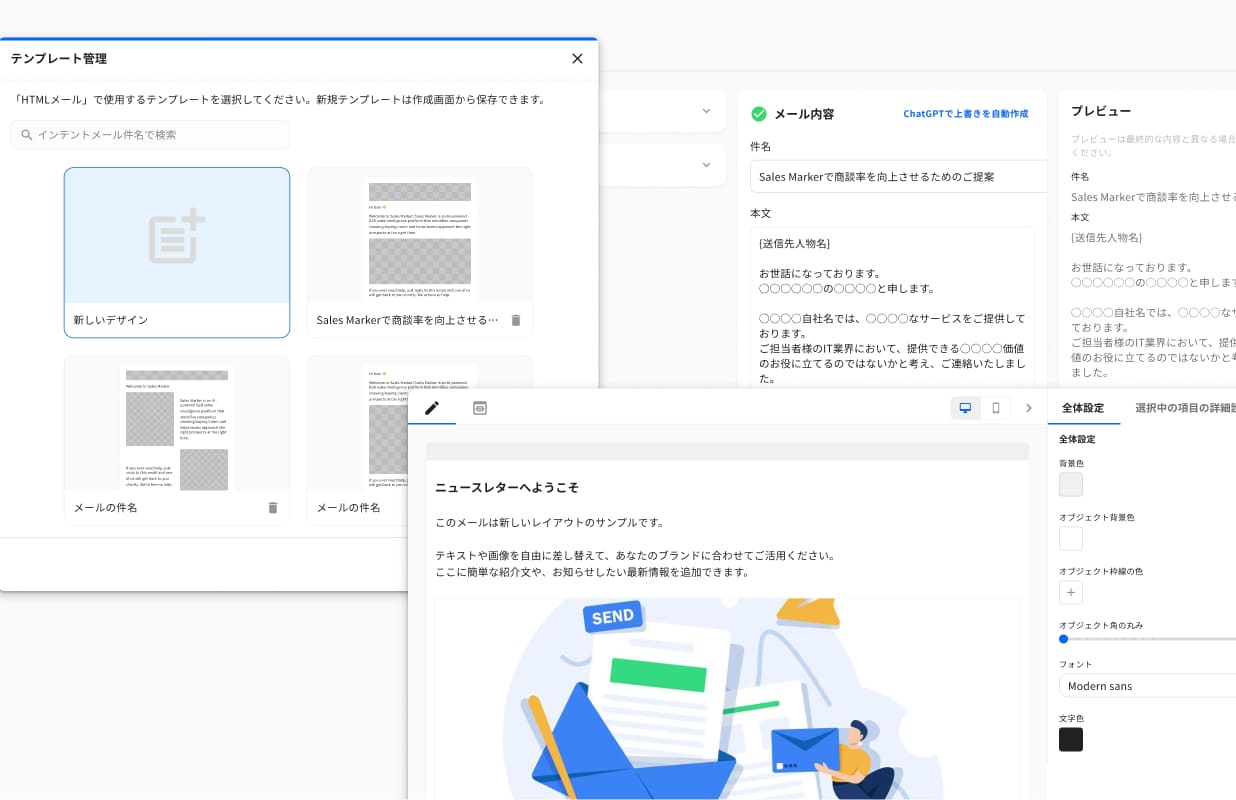Select the 新しいデザイン label
Viewport: 1236px width, 800px height.
click(111, 320)
